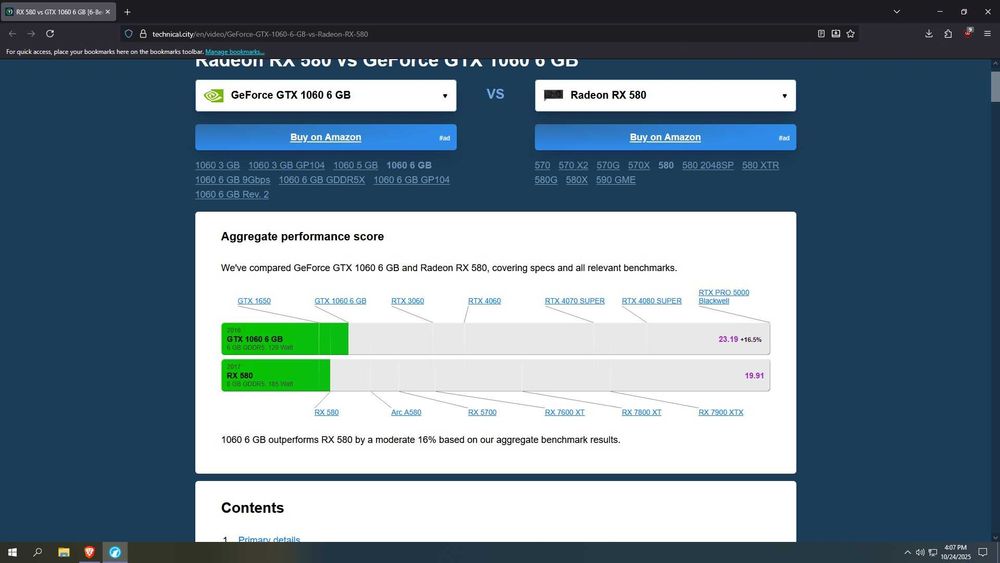The height and width of the screenshot is (563, 1000).
Task: Click the site padlock icon
Action: [x=143, y=34]
